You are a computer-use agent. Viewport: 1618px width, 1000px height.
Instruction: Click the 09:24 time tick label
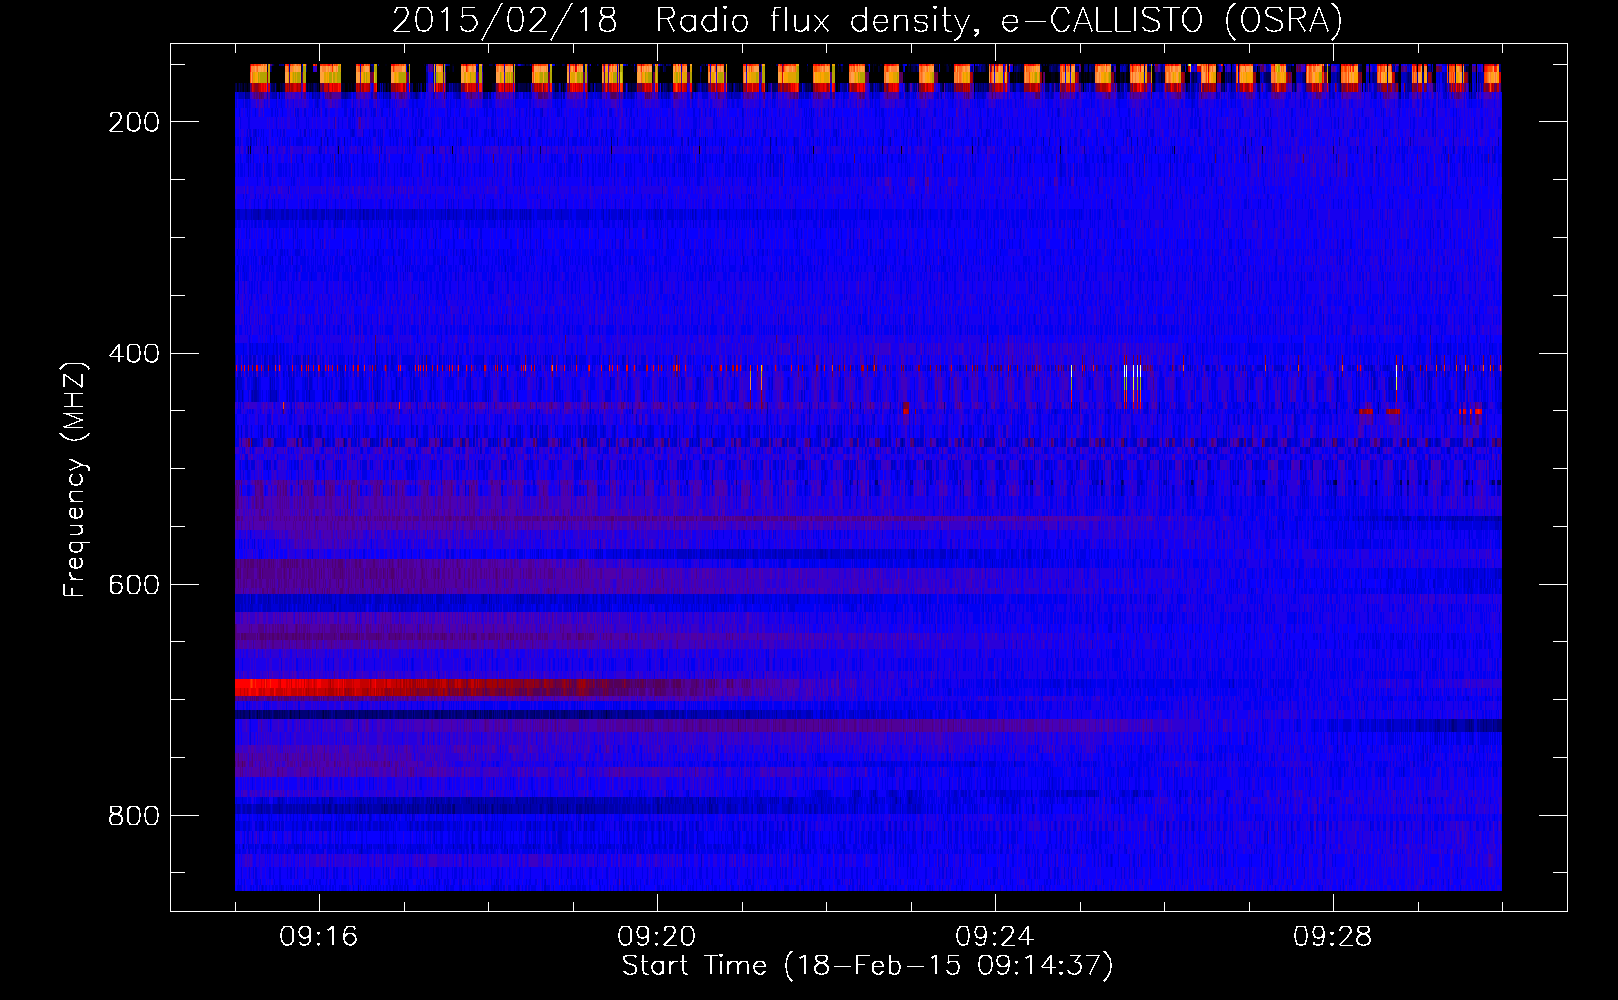tap(995, 937)
